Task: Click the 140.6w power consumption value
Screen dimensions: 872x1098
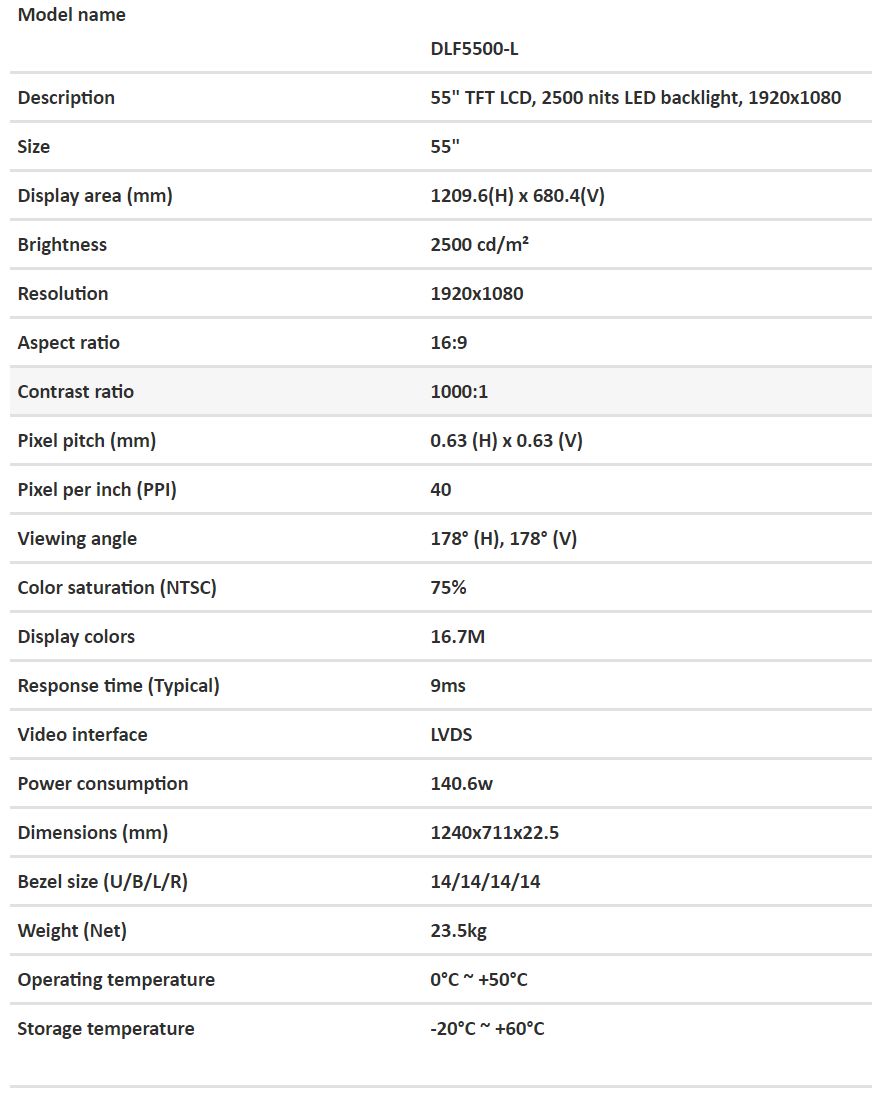Action: [x=461, y=783]
